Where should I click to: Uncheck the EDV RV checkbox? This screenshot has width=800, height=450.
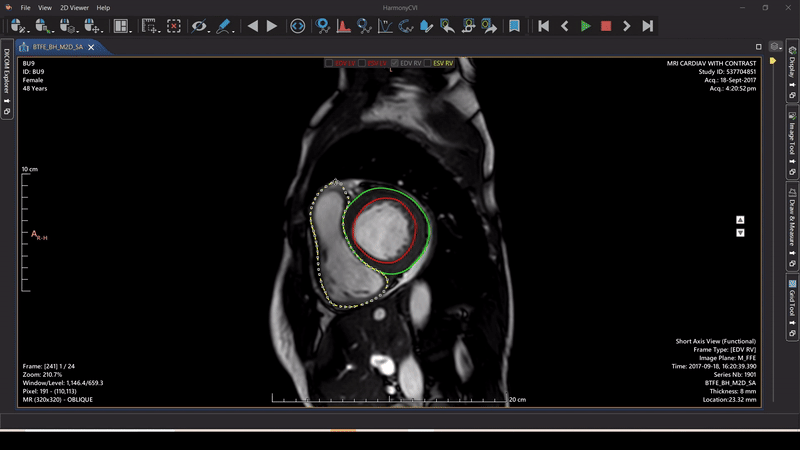pyautogui.click(x=394, y=63)
